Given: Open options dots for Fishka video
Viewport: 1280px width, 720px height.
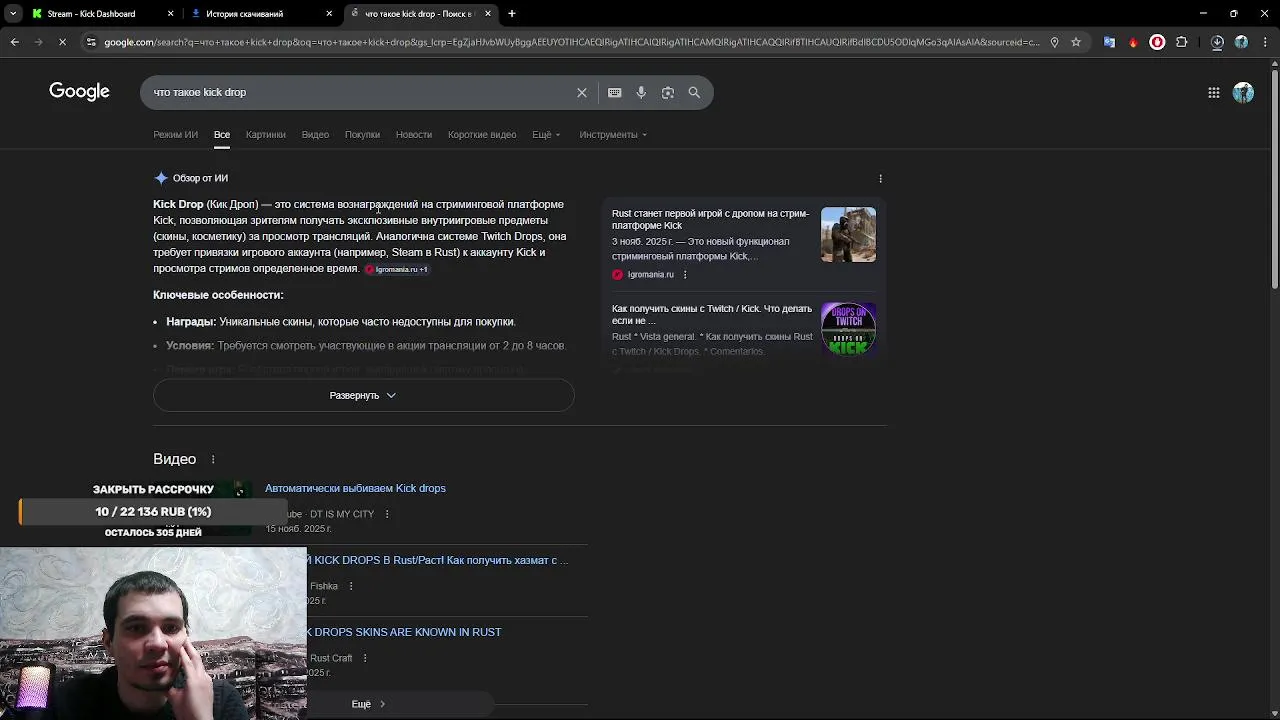Looking at the screenshot, I should [350, 586].
